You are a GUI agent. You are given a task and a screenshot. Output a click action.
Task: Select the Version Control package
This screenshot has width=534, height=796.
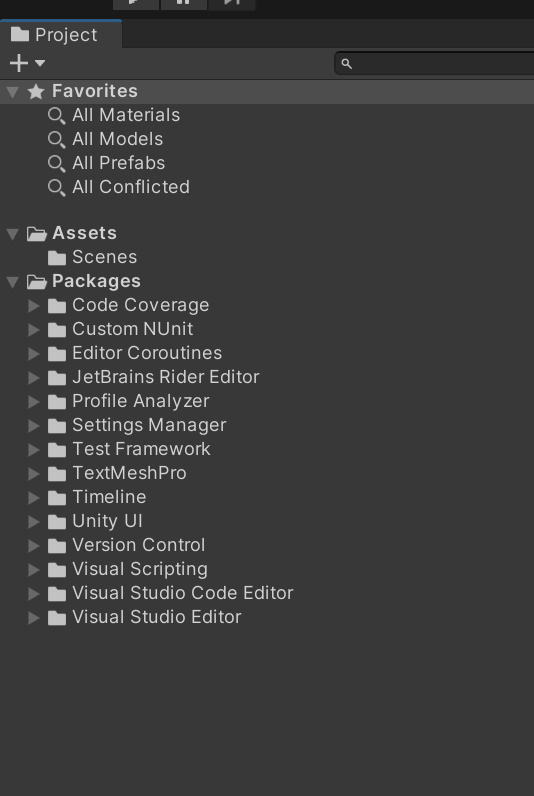(139, 545)
